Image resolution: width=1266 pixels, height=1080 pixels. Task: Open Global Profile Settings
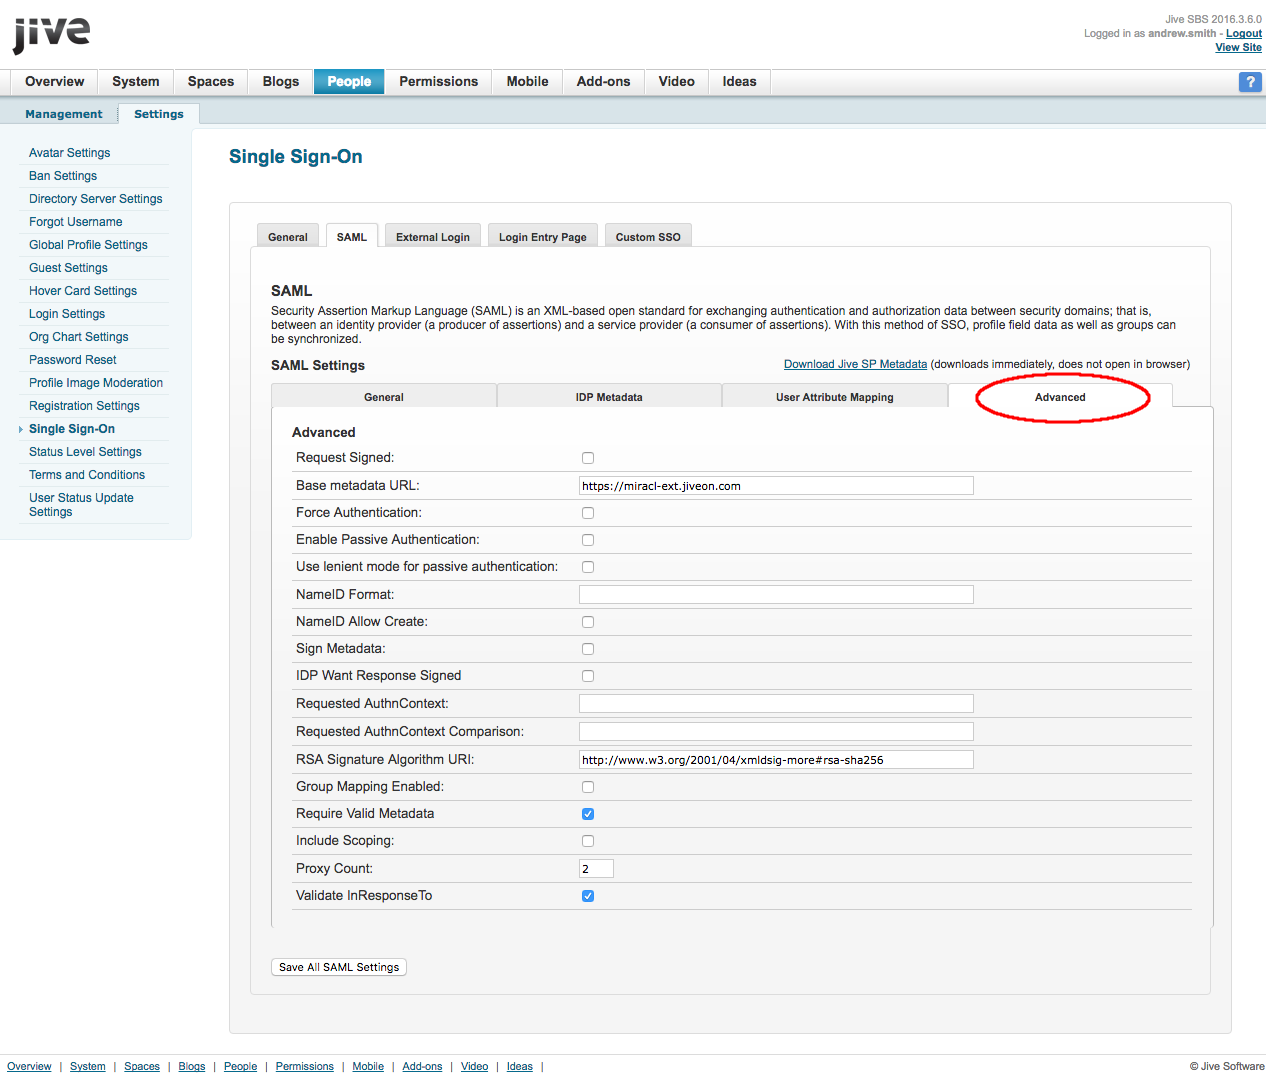pos(88,245)
